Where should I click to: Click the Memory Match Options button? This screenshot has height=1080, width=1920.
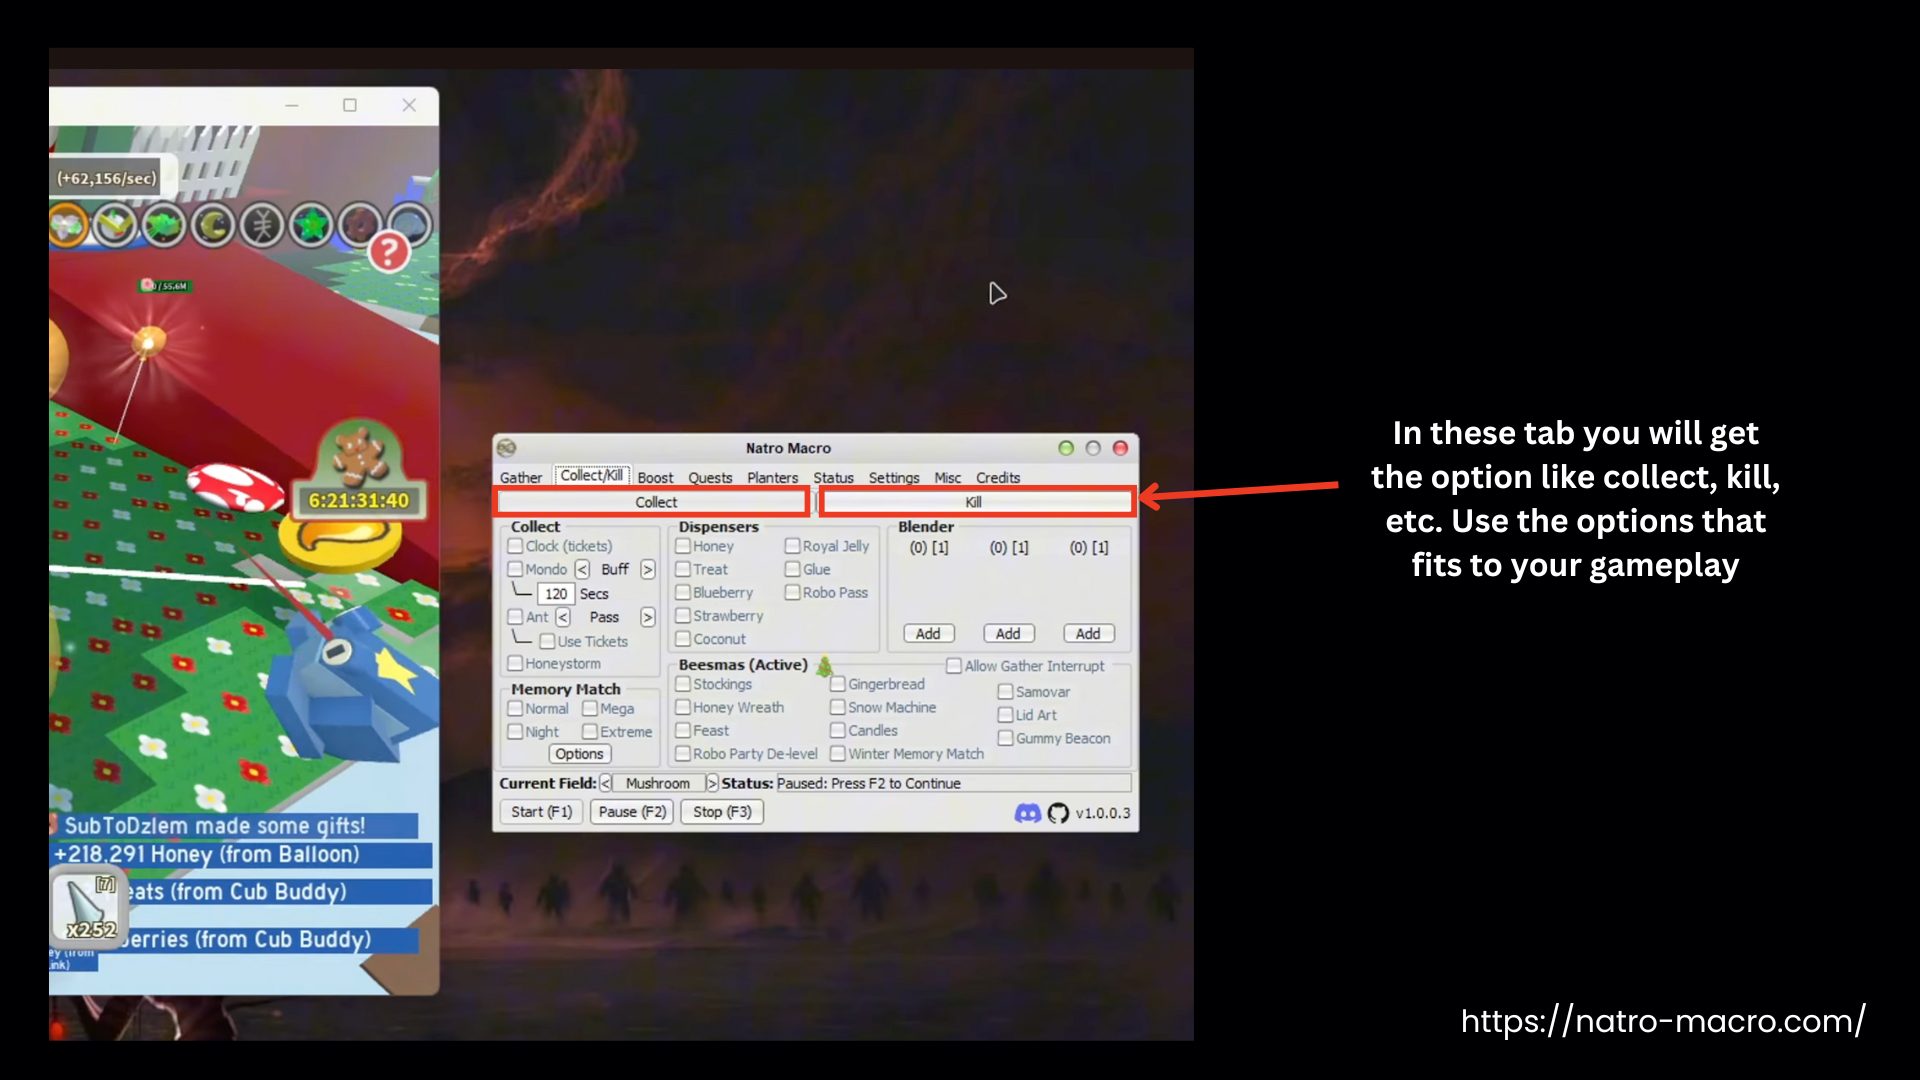point(579,754)
